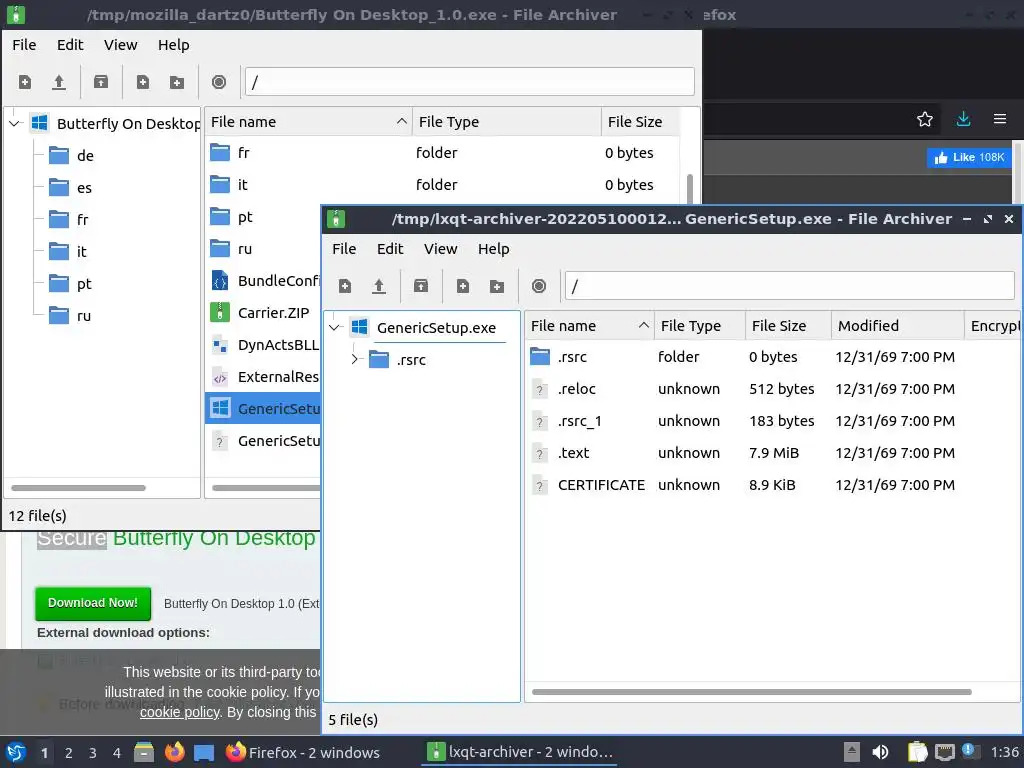Click the green Download Now! button
1024x768 pixels.
pyautogui.click(x=93, y=603)
